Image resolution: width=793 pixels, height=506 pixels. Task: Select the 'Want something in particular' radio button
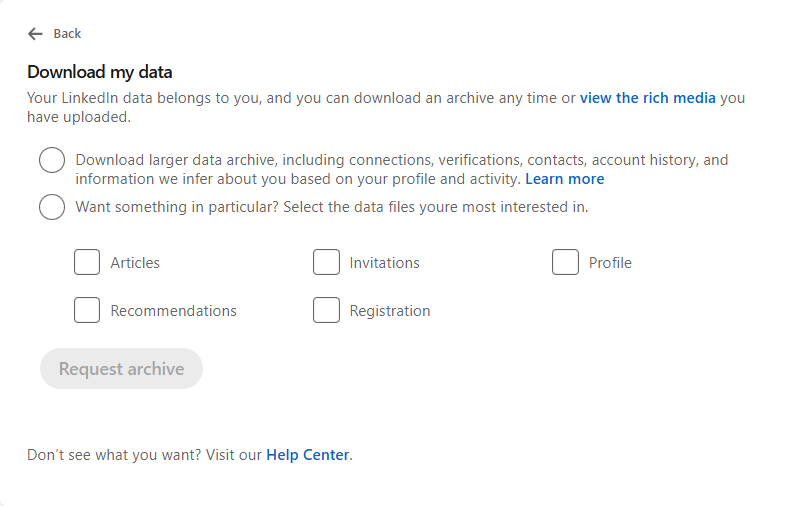[52, 207]
